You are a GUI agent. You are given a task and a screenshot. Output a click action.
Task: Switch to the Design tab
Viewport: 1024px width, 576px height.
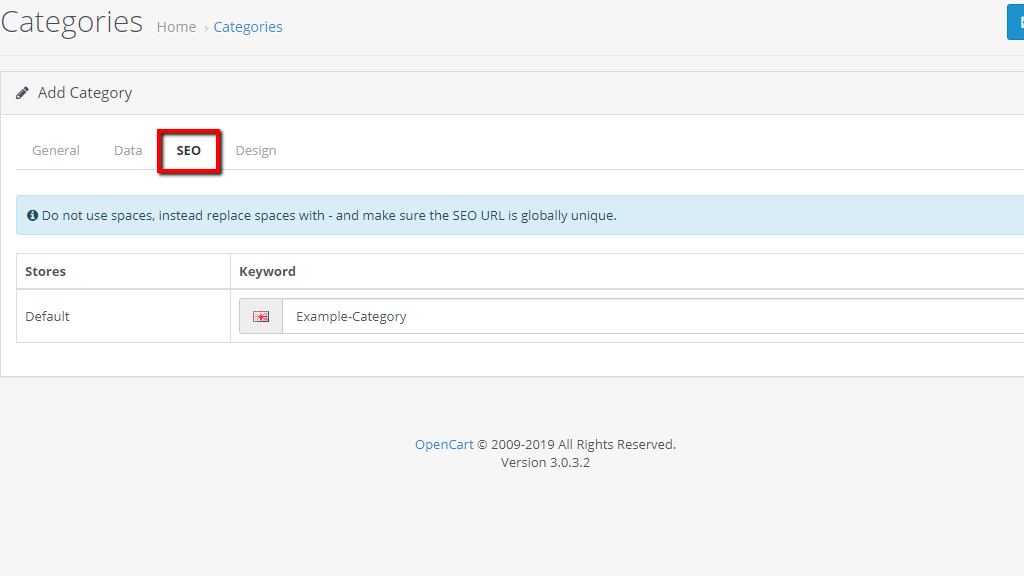[255, 150]
